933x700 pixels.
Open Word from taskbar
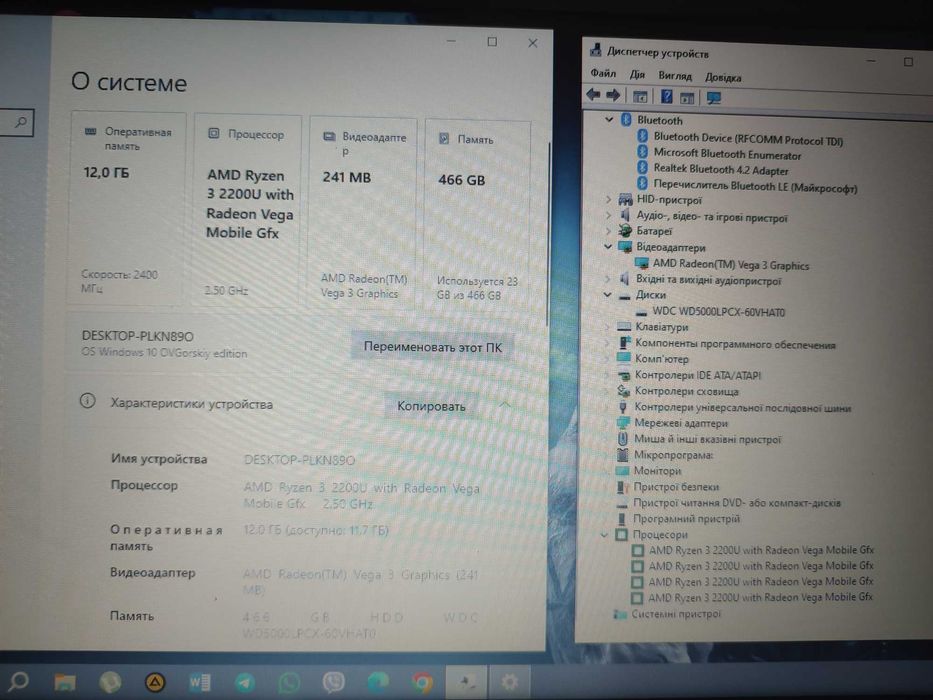(199, 682)
